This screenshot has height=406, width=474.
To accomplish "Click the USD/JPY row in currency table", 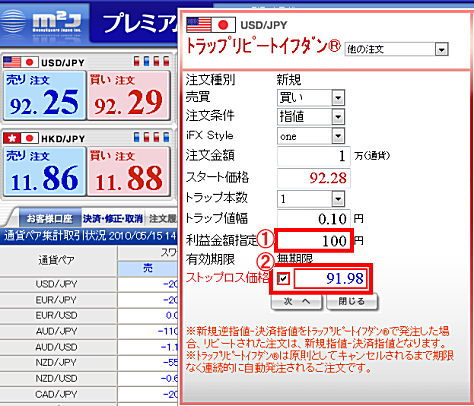I will [x=89, y=284].
